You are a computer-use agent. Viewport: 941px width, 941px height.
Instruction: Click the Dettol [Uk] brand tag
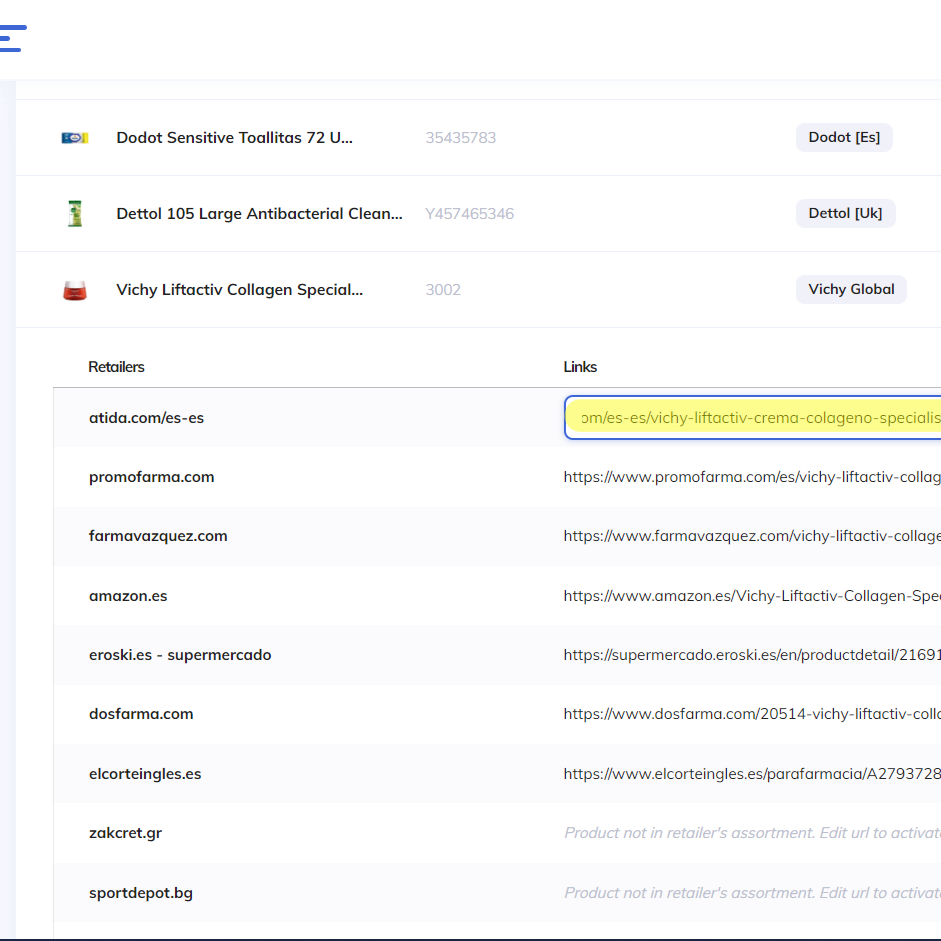[x=845, y=213]
